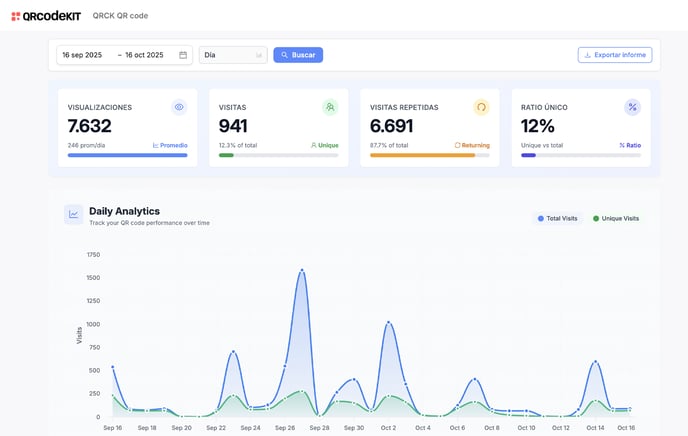Toggle Total Visits legend series
Viewport: 688px width, 436px height.
click(557, 218)
